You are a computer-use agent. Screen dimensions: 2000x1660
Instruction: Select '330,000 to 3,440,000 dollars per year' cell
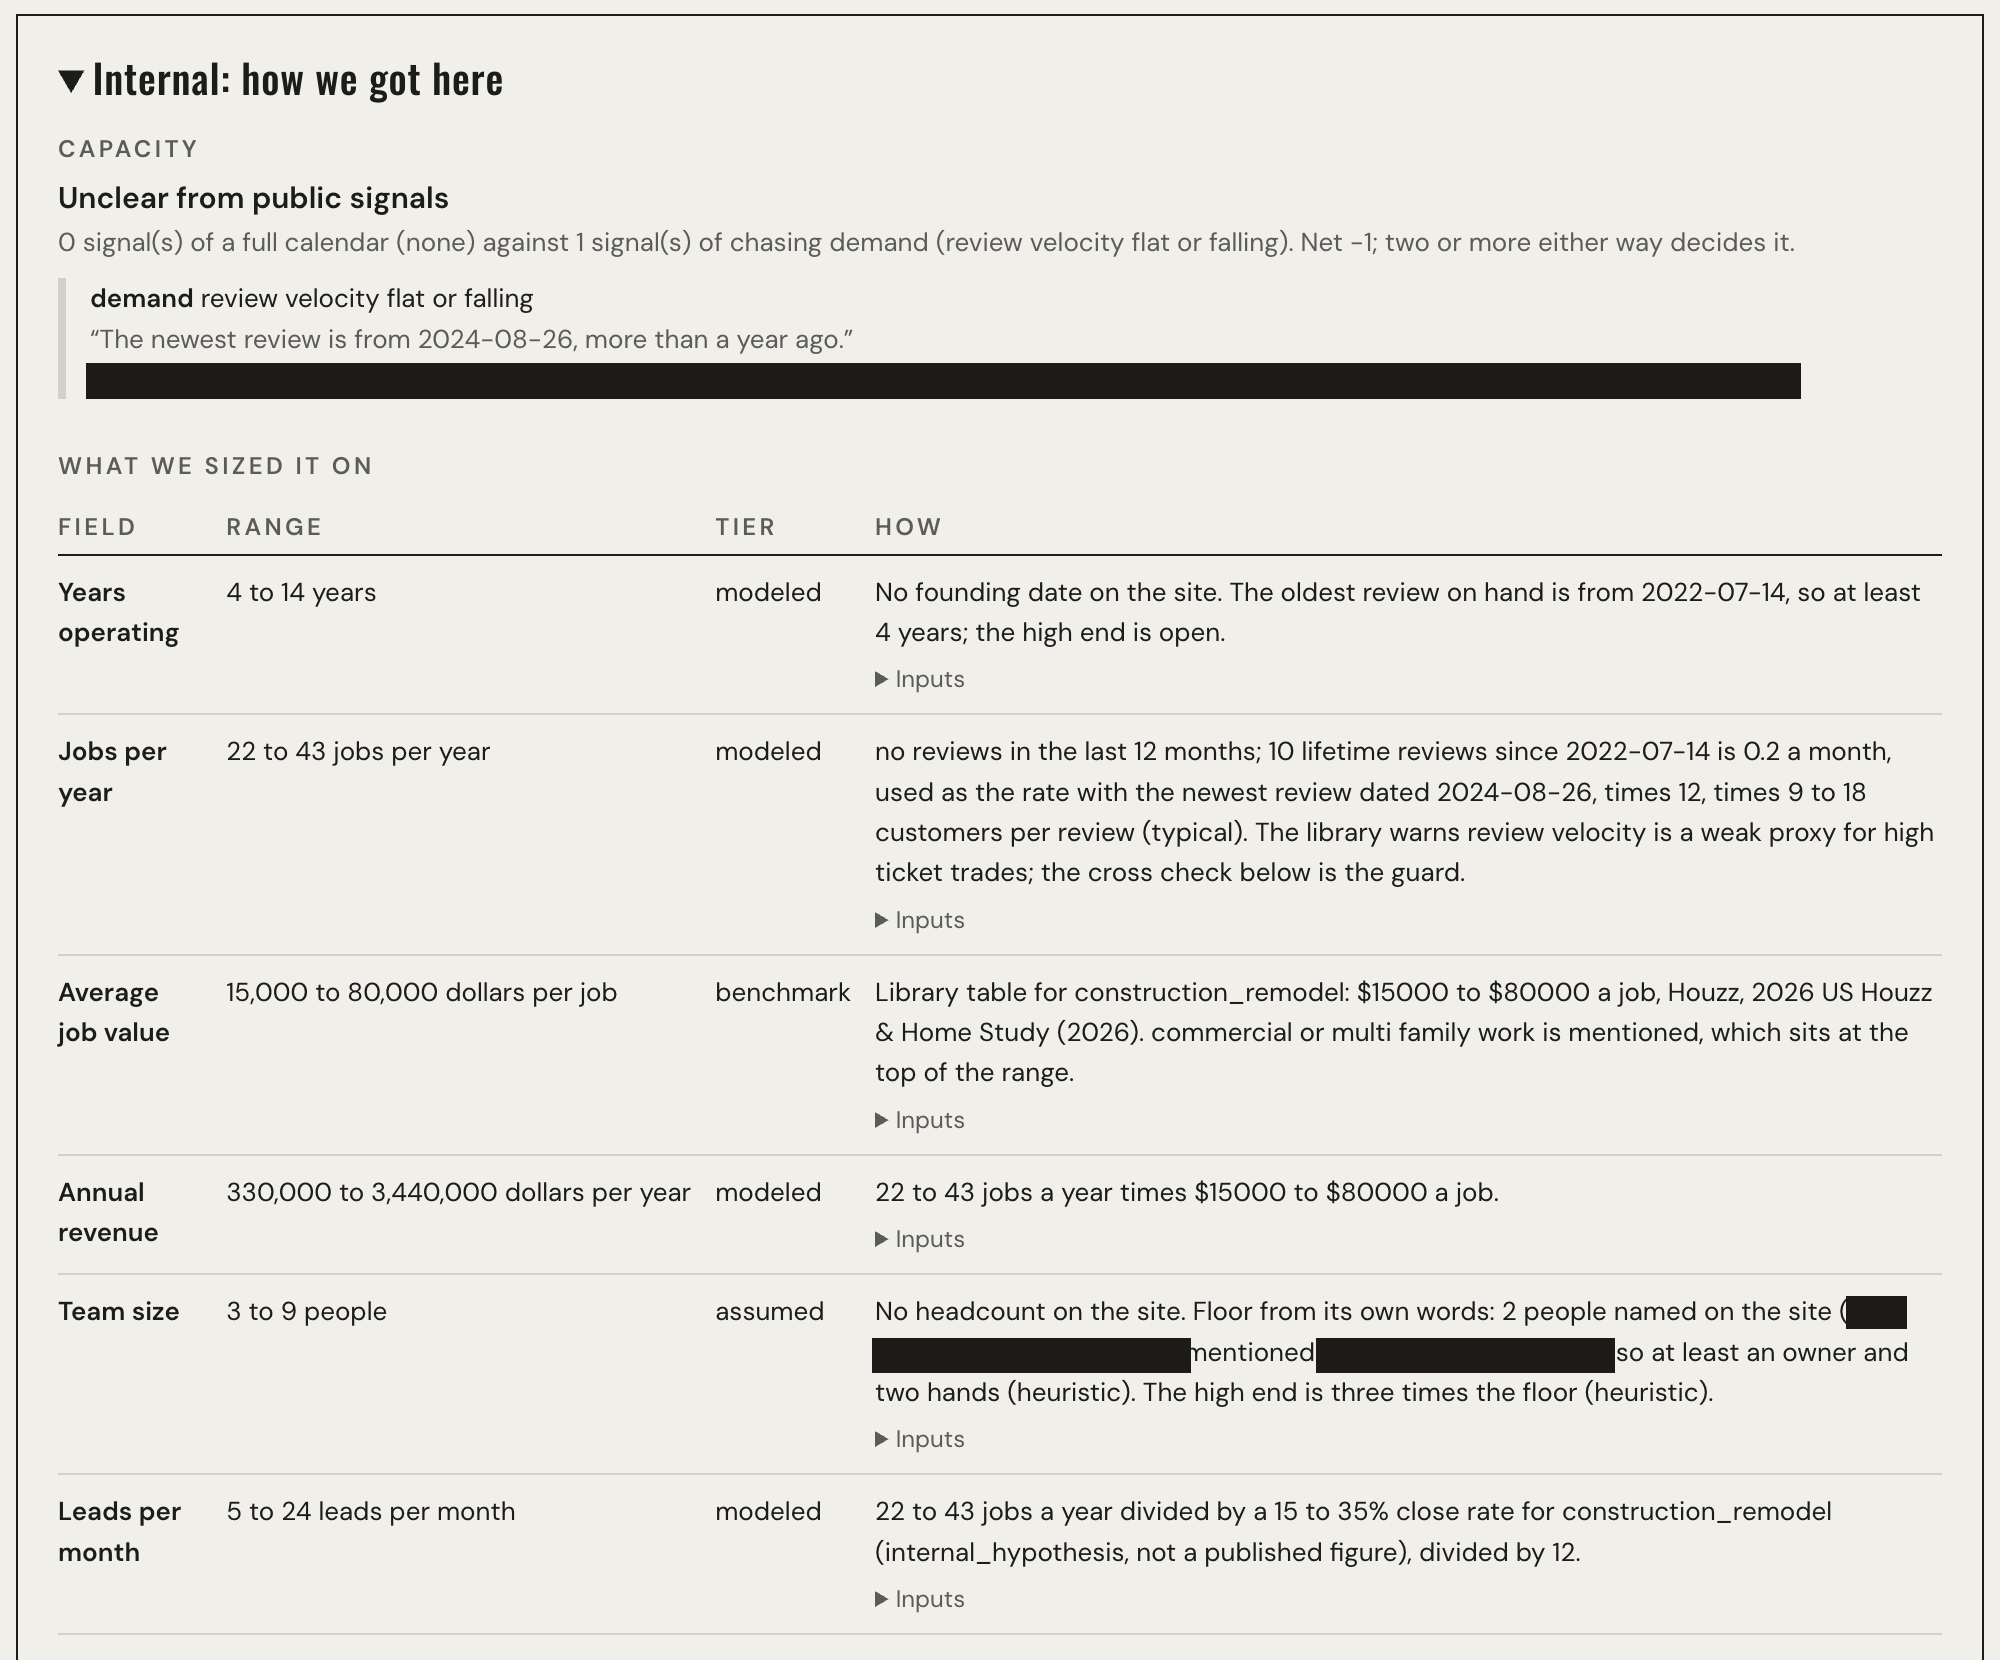(x=458, y=1192)
